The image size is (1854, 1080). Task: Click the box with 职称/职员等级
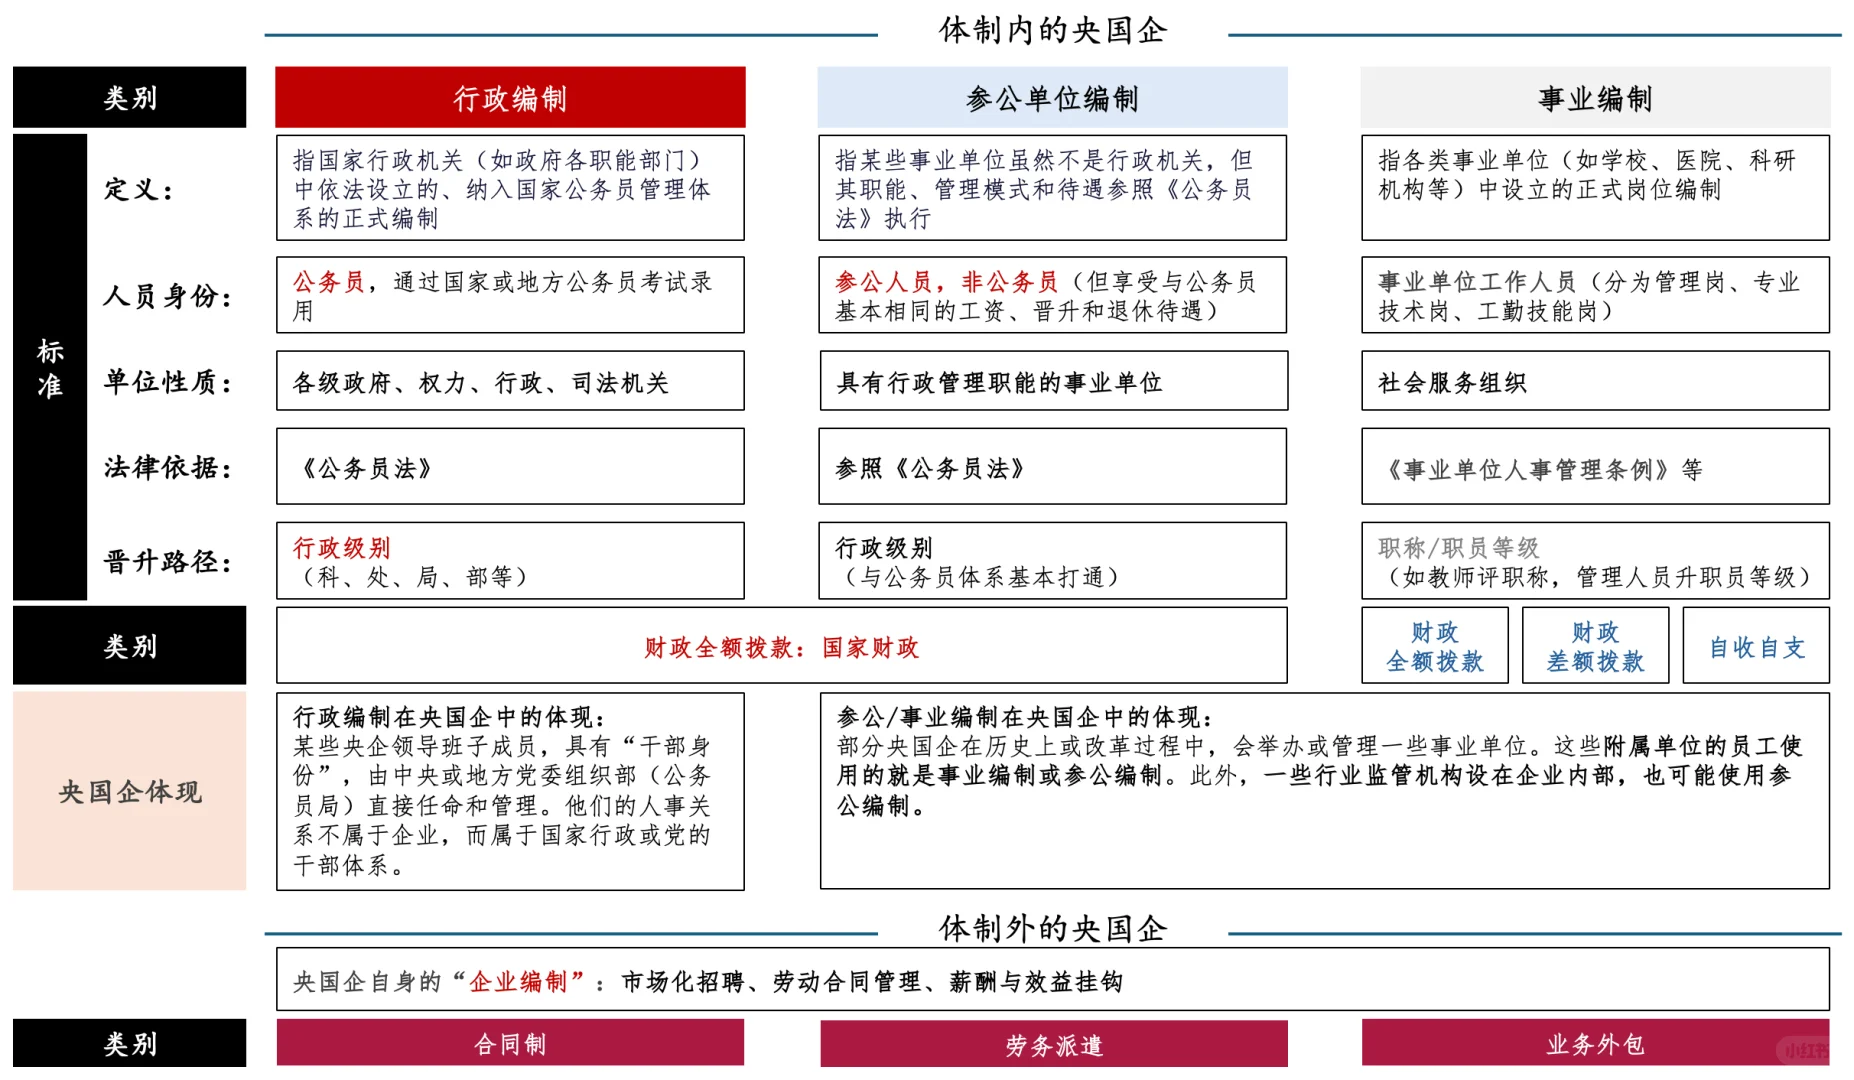pyautogui.click(x=1595, y=561)
